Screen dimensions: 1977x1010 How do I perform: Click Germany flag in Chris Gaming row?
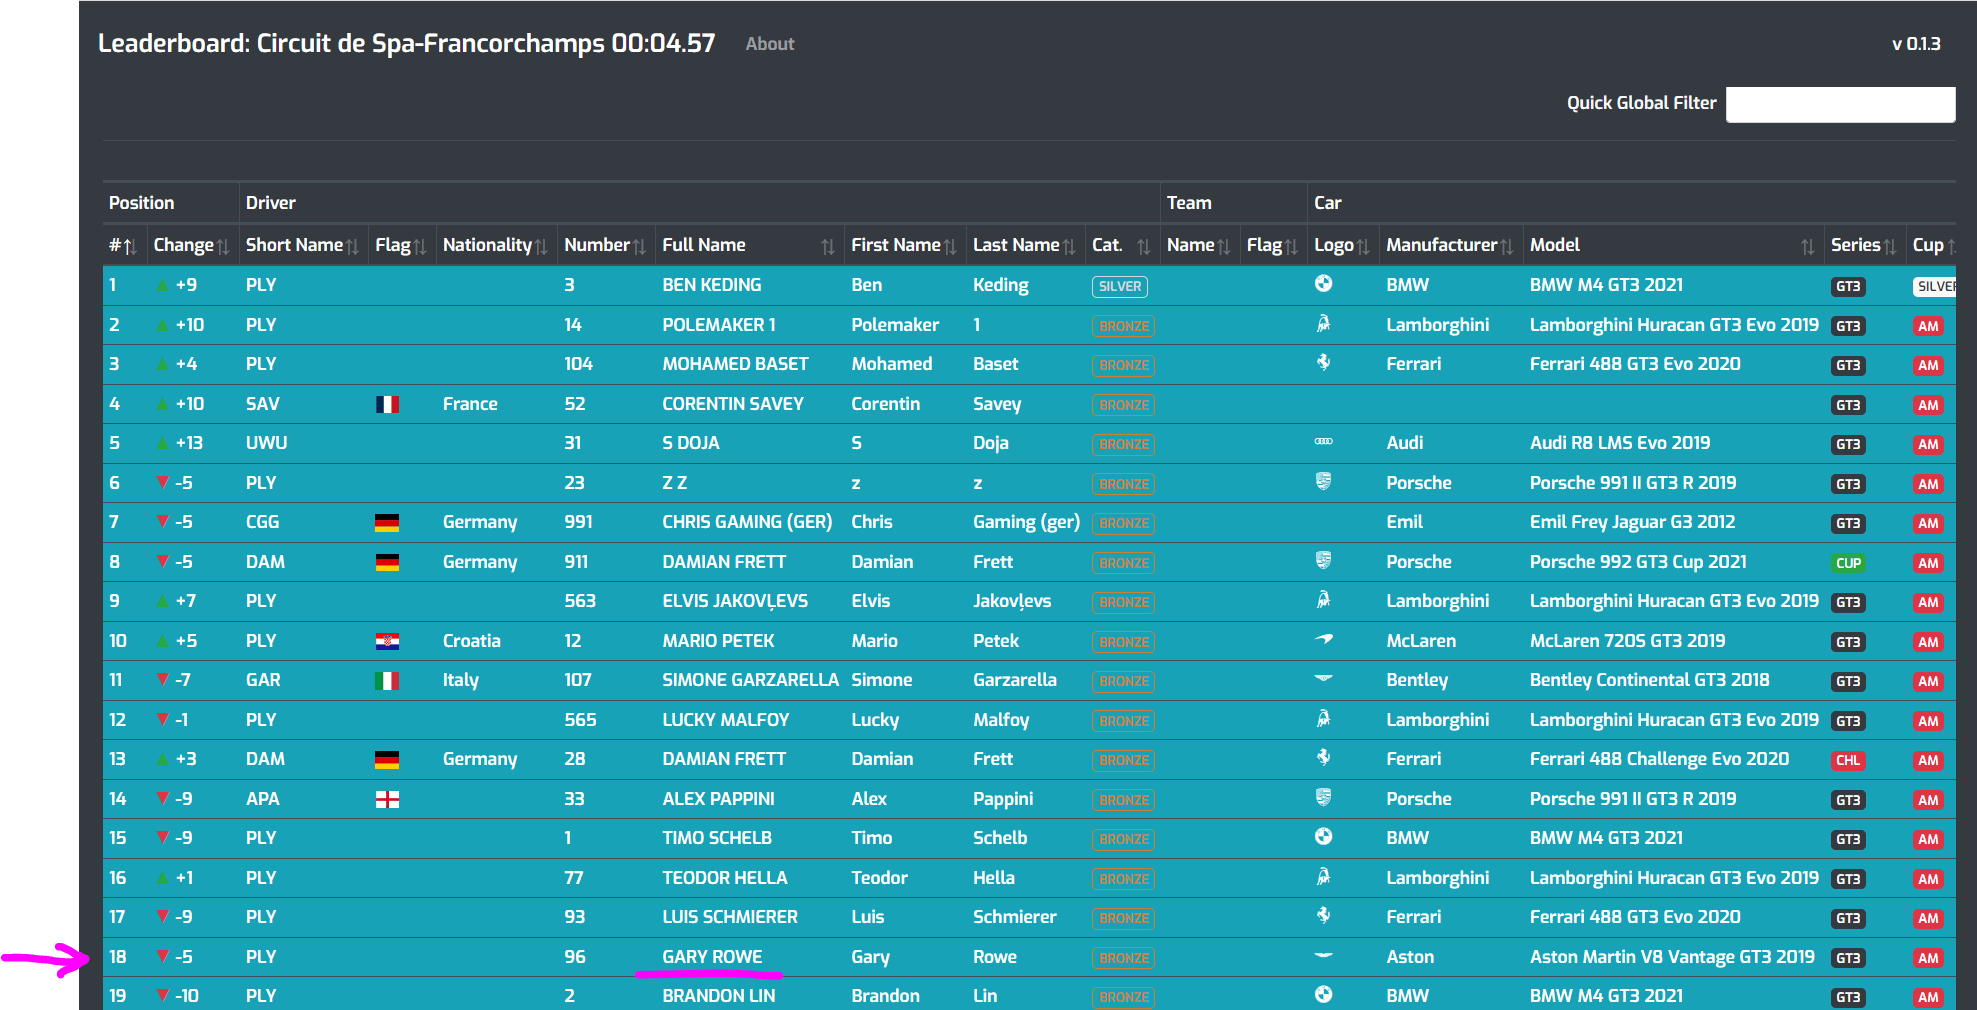[x=387, y=522]
